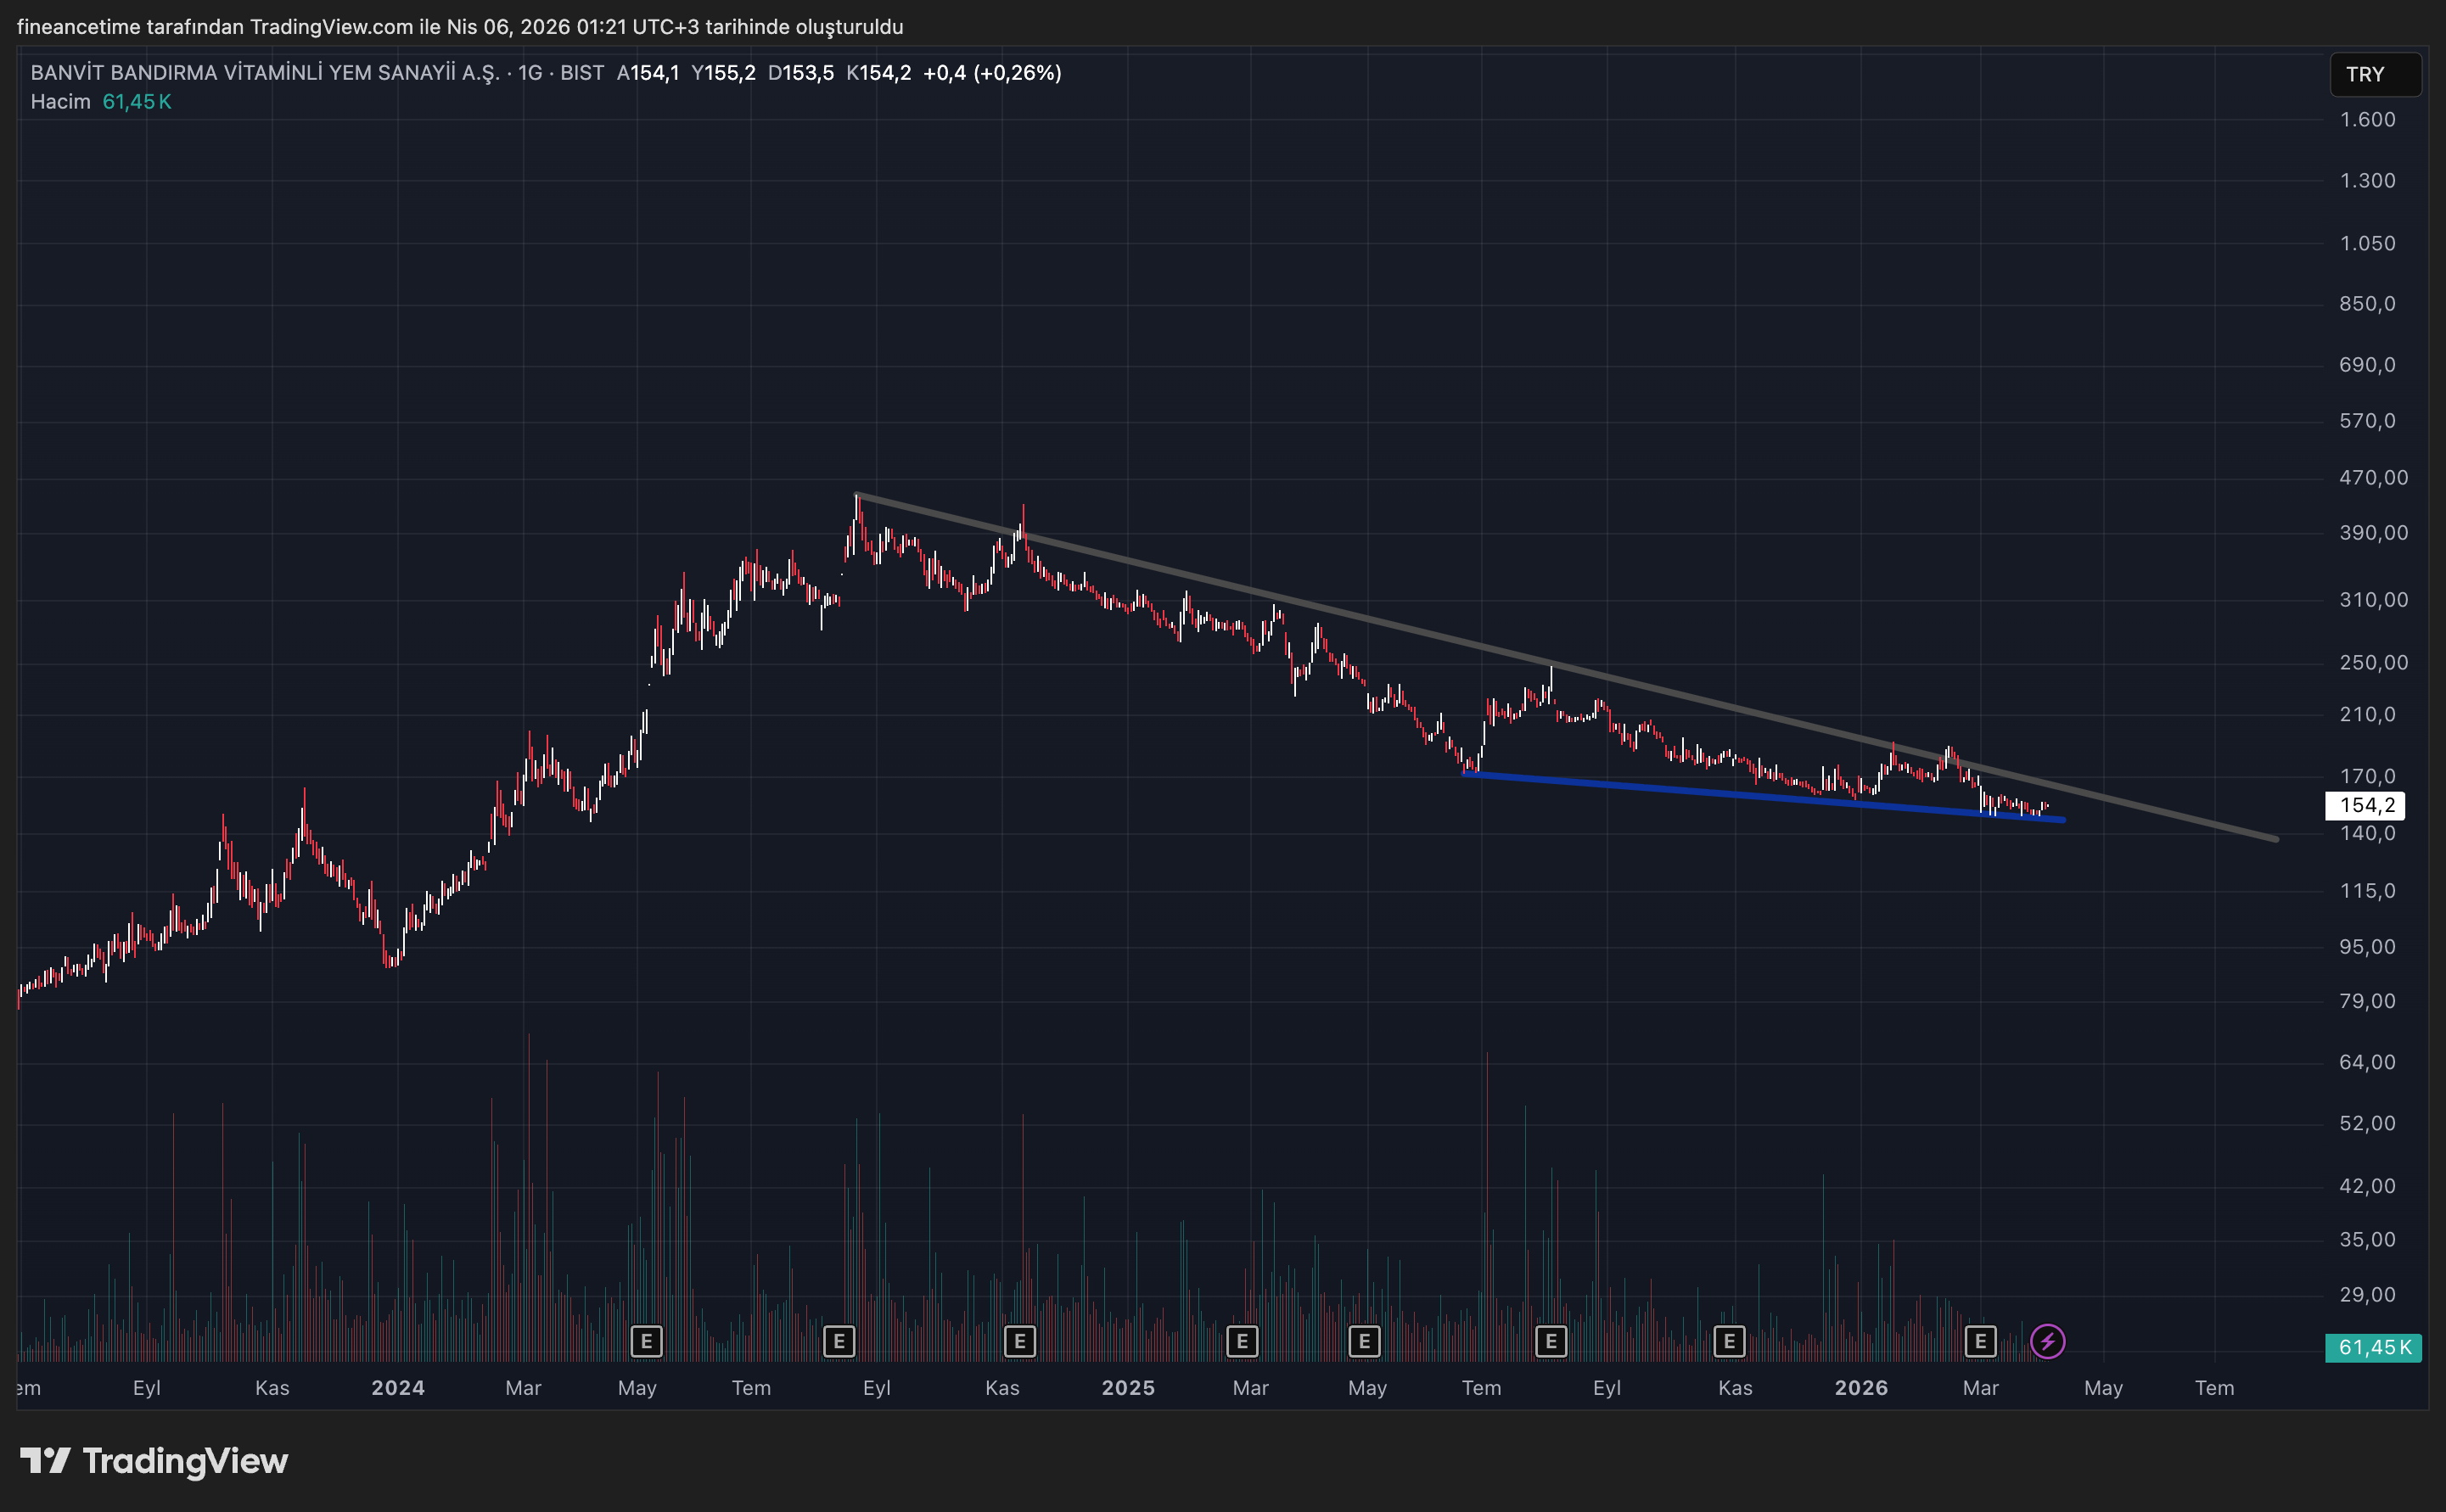This screenshot has height=1512, width=2446.
Task: Open the earnings marker near Kas 2025
Action: point(1729,1341)
